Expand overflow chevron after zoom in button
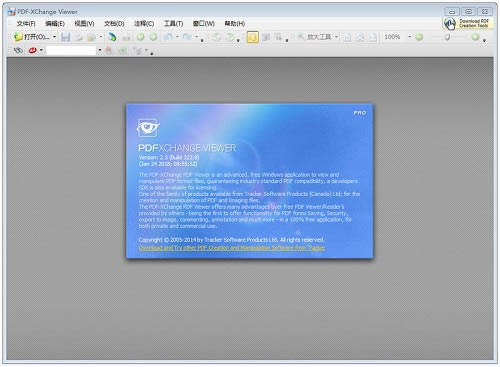Viewport: 500px width, 367px height. [484, 40]
